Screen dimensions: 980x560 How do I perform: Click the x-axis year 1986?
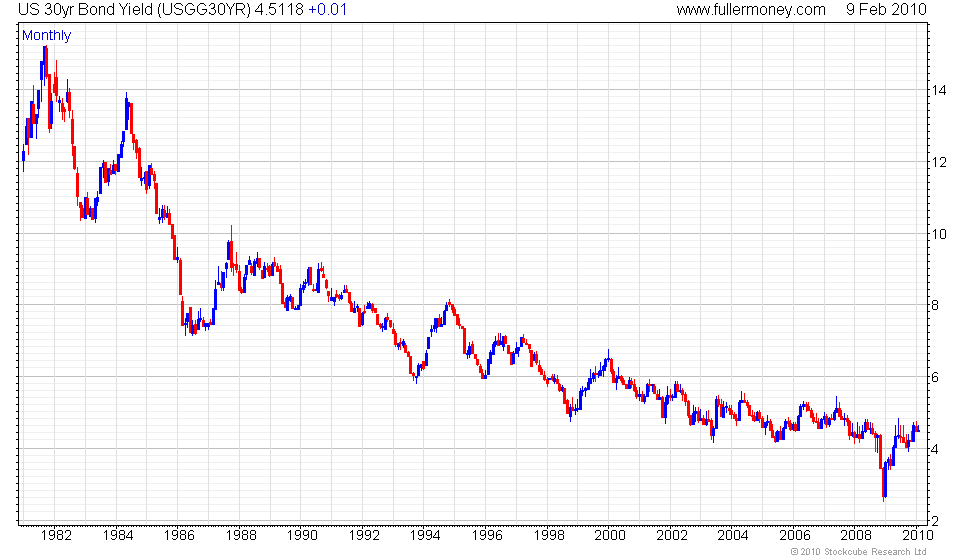[x=179, y=535]
